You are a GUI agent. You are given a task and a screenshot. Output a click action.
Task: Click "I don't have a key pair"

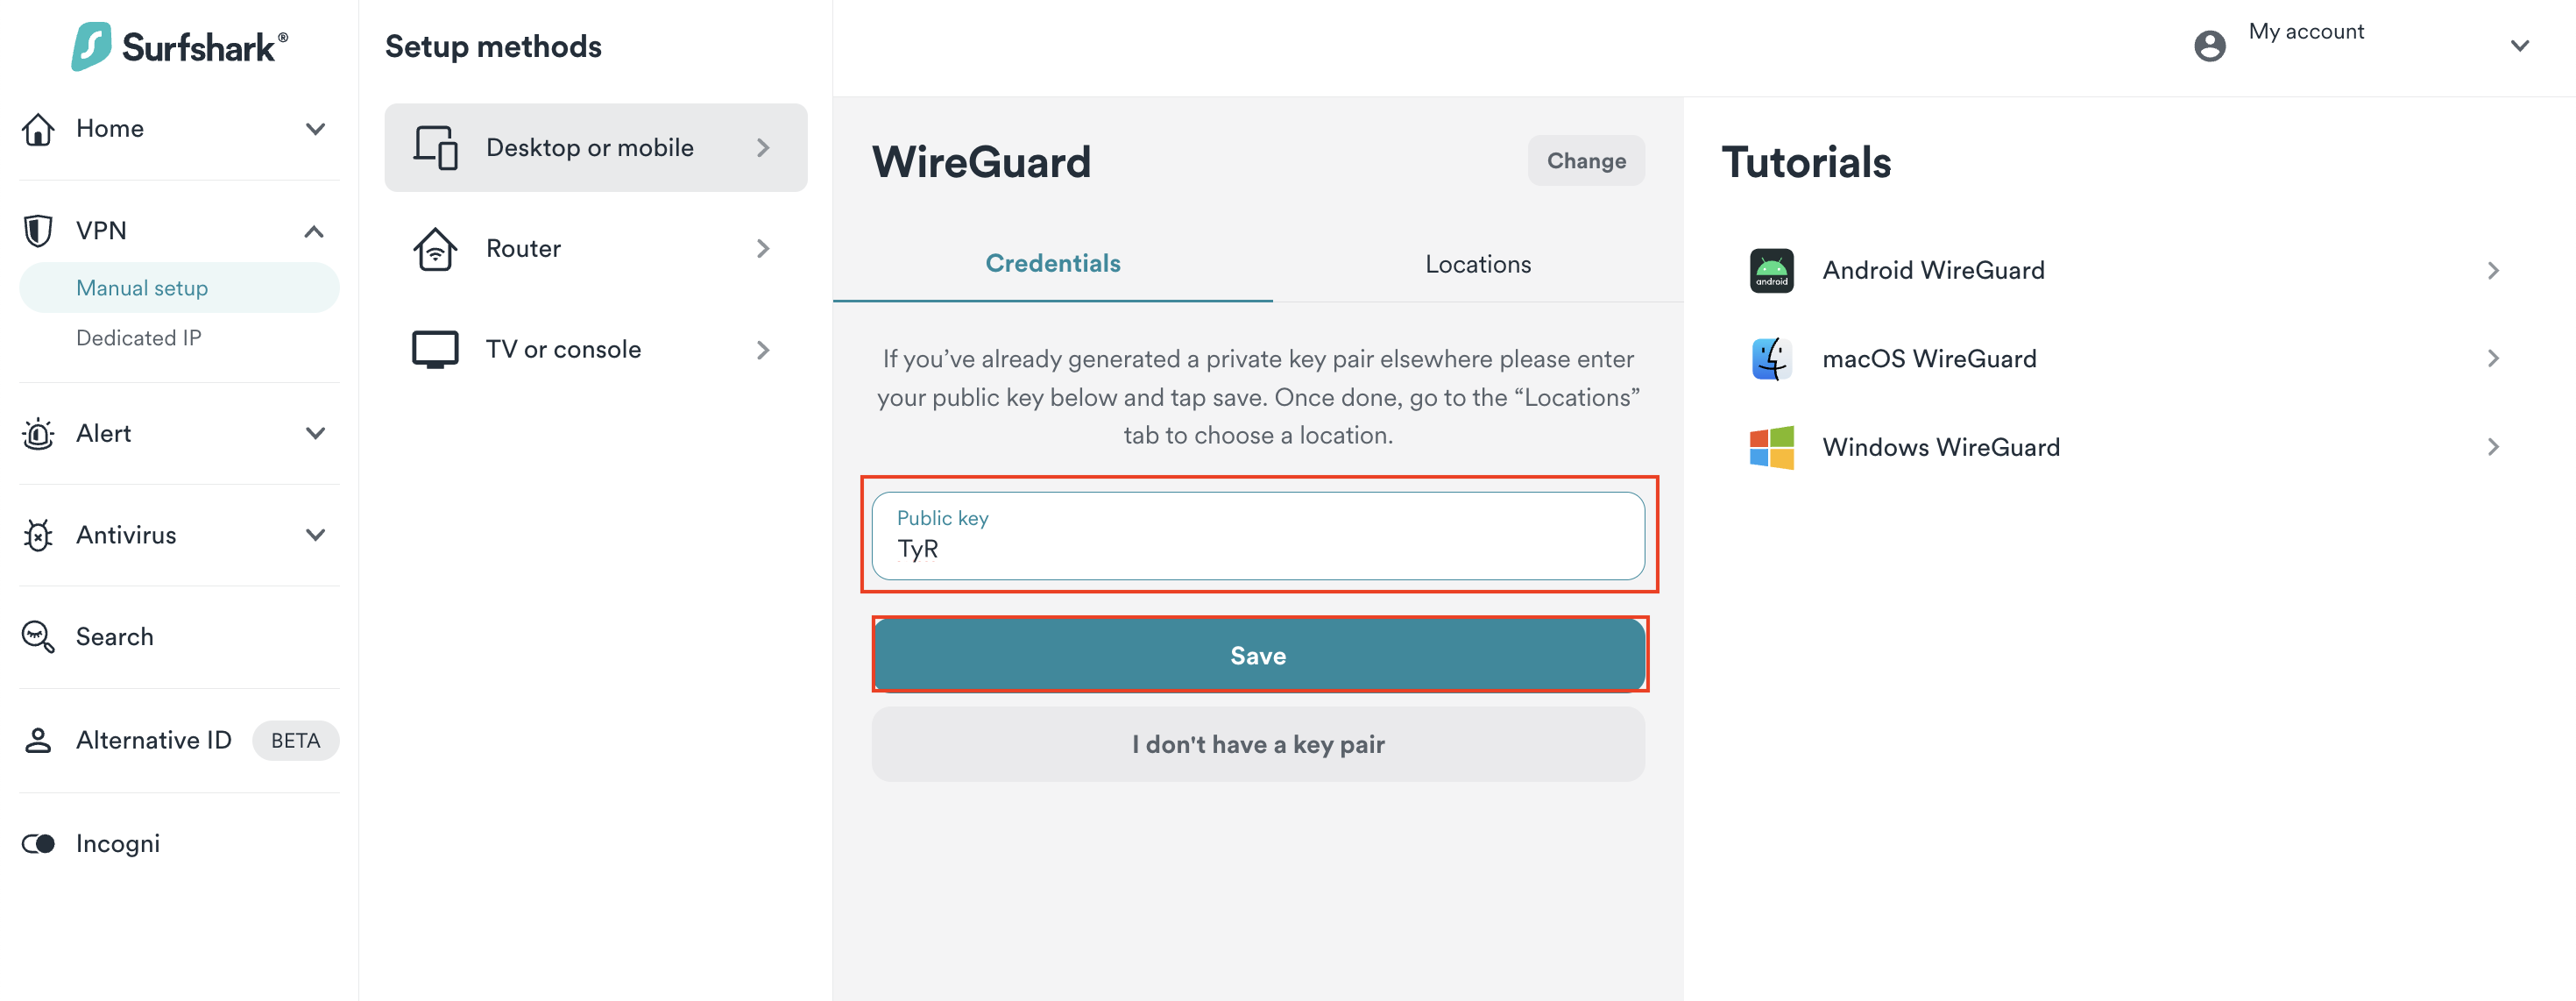pyautogui.click(x=1257, y=744)
